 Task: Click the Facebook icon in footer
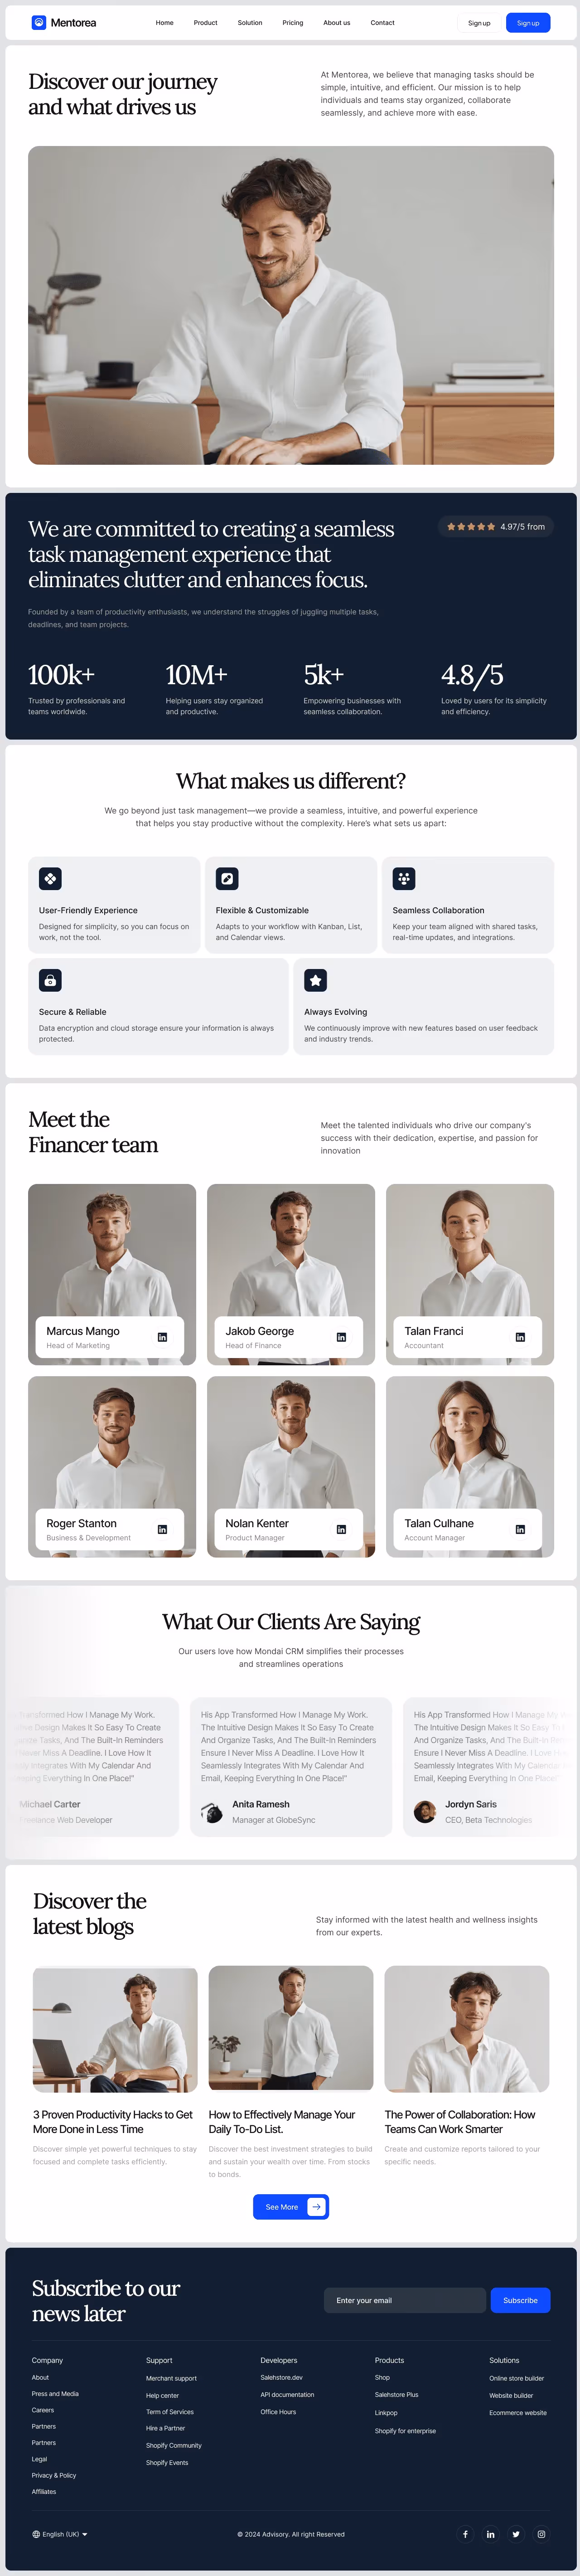(x=465, y=2534)
